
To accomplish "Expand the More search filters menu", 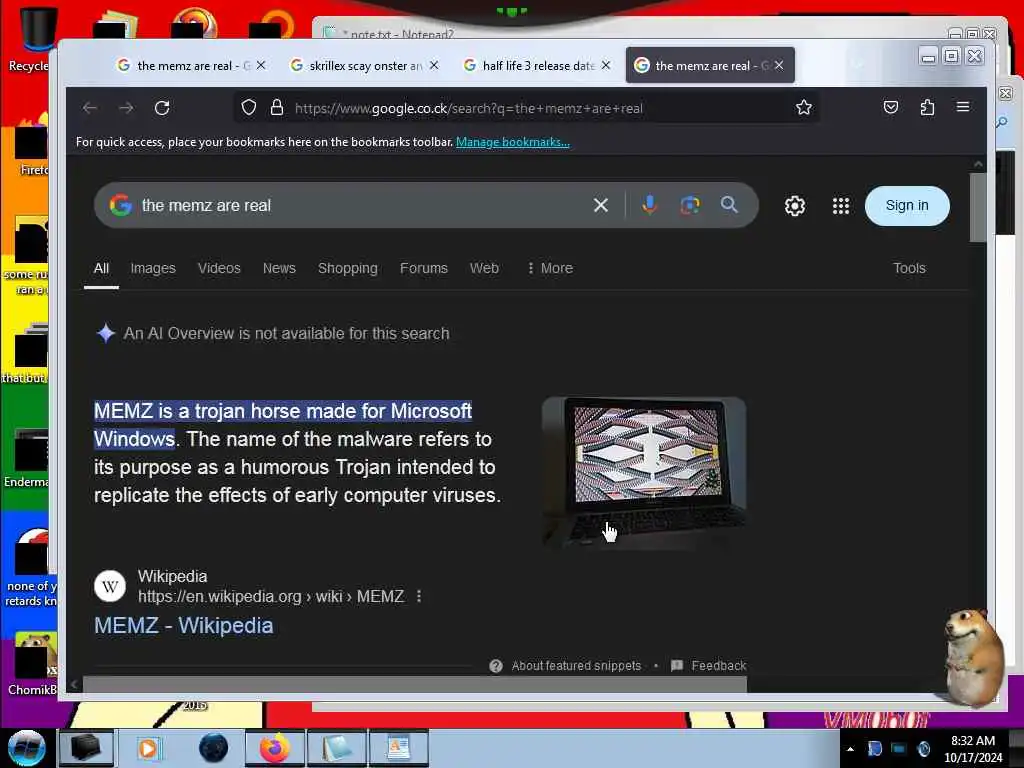I will (x=550, y=268).
